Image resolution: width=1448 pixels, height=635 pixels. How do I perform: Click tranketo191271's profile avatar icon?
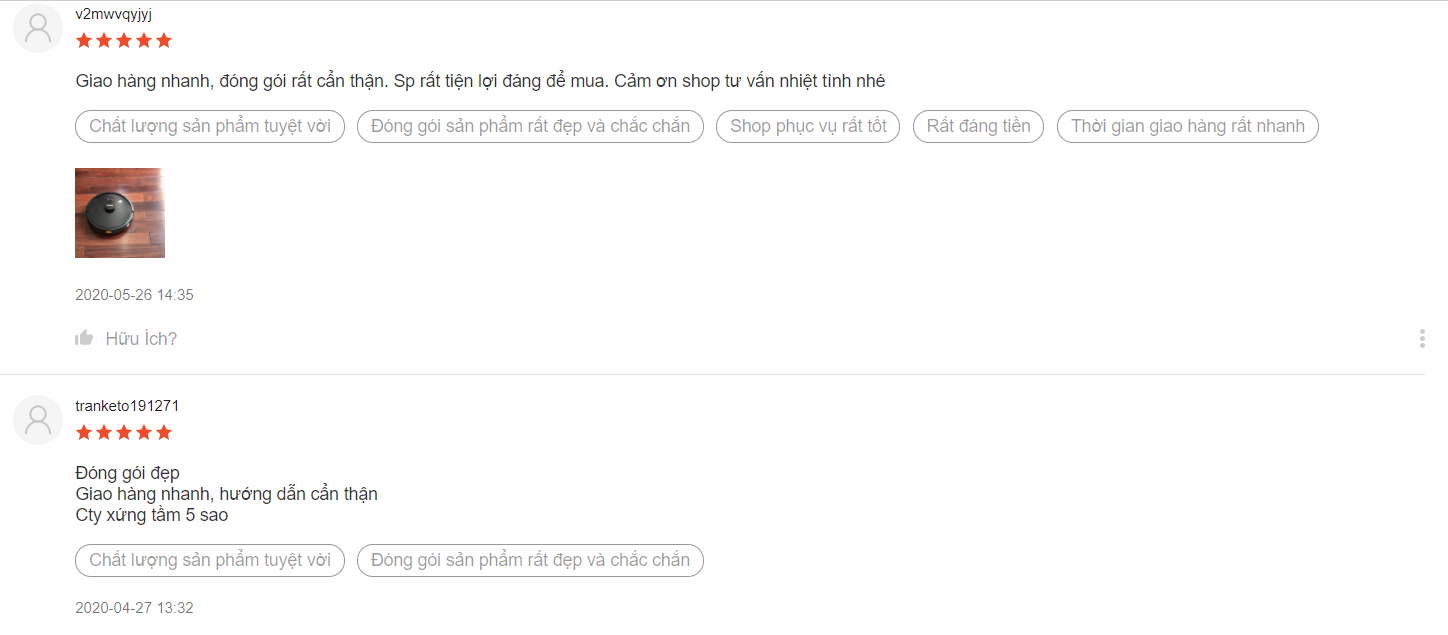37,419
